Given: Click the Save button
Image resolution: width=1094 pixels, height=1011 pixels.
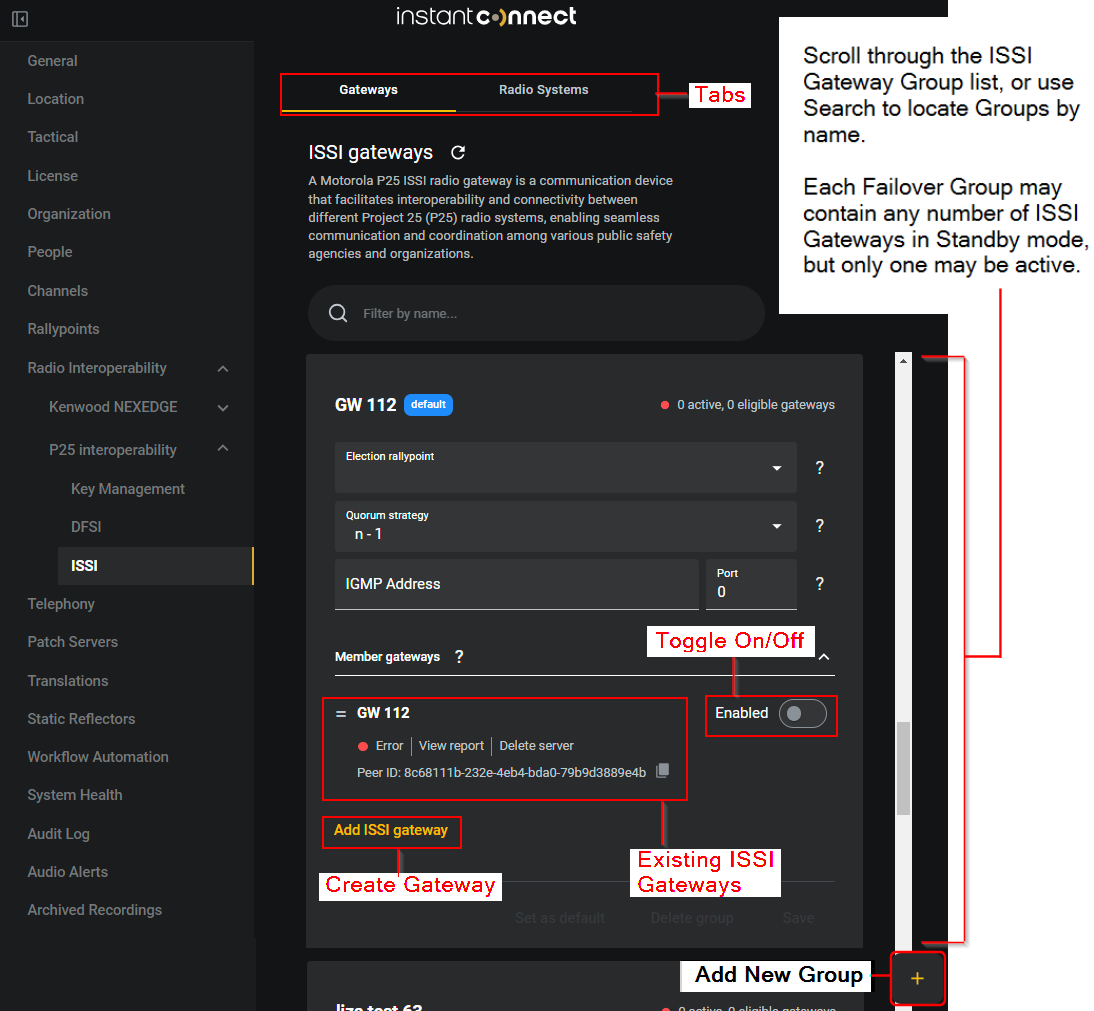Looking at the screenshot, I should tap(798, 918).
